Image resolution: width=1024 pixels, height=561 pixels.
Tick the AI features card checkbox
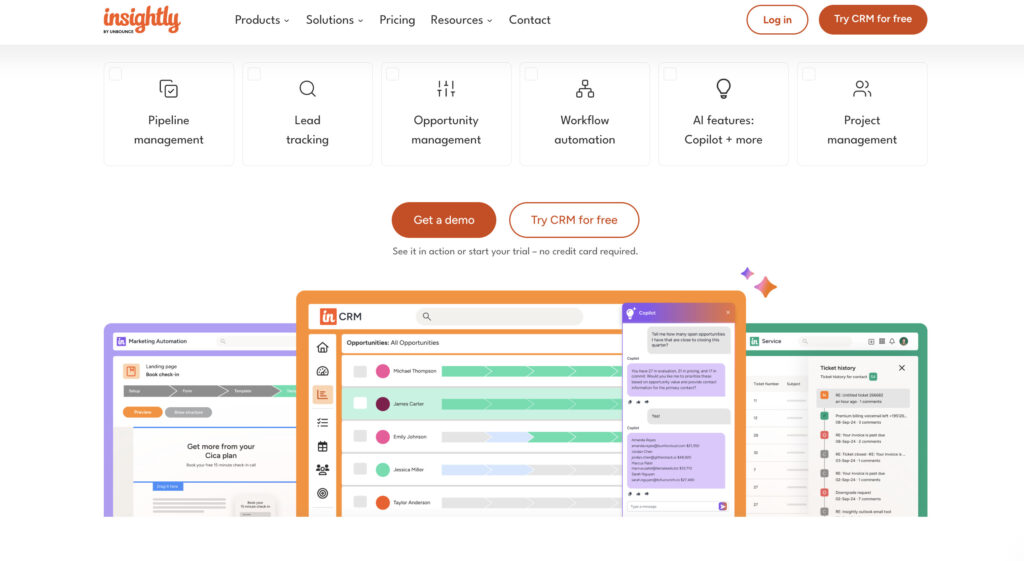[671, 74]
